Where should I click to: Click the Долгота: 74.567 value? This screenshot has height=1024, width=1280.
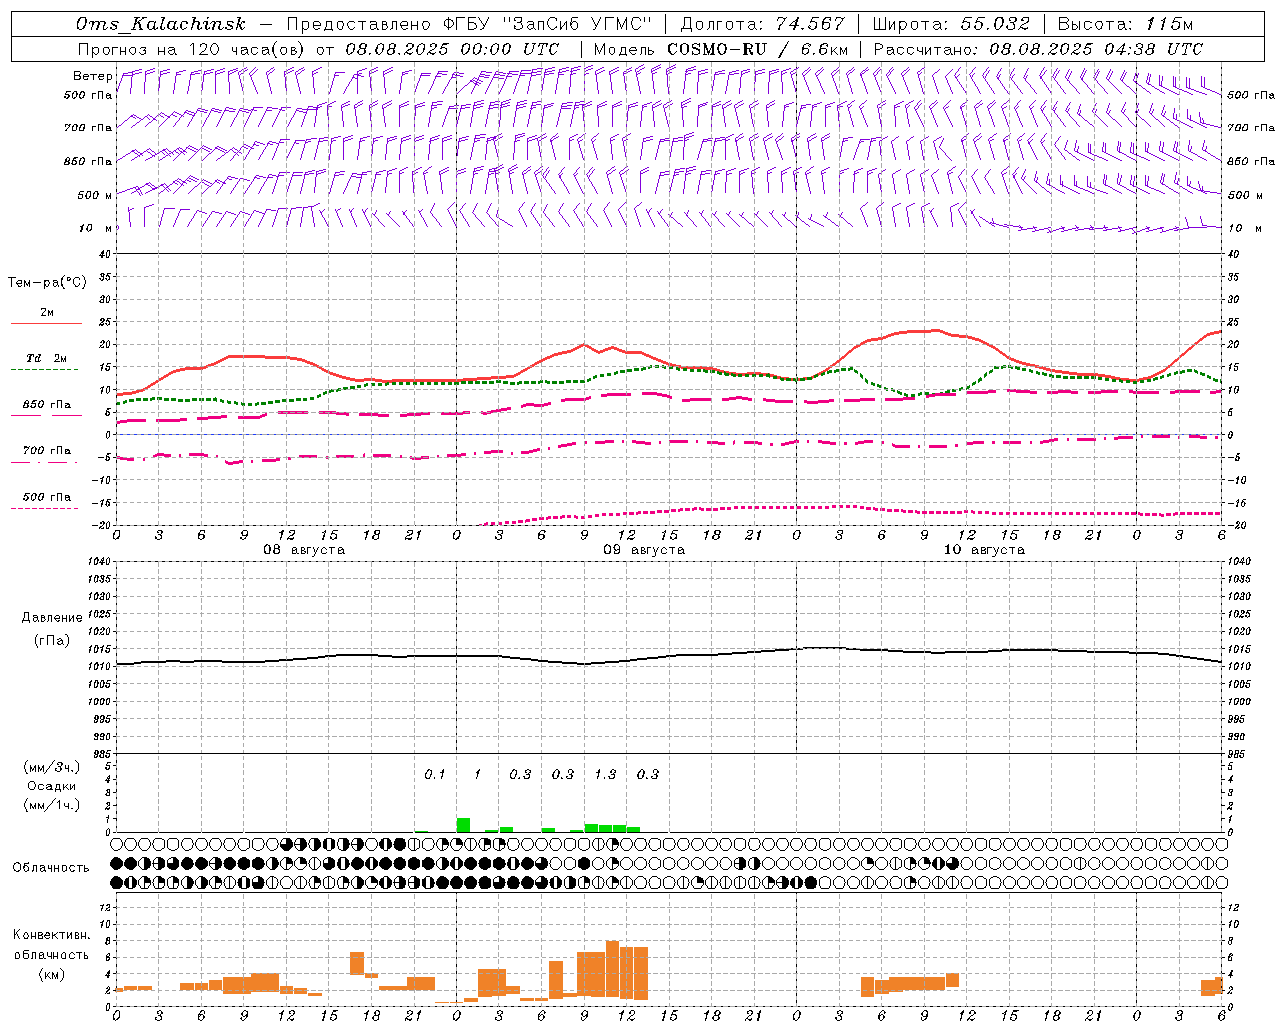click(763, 24)
